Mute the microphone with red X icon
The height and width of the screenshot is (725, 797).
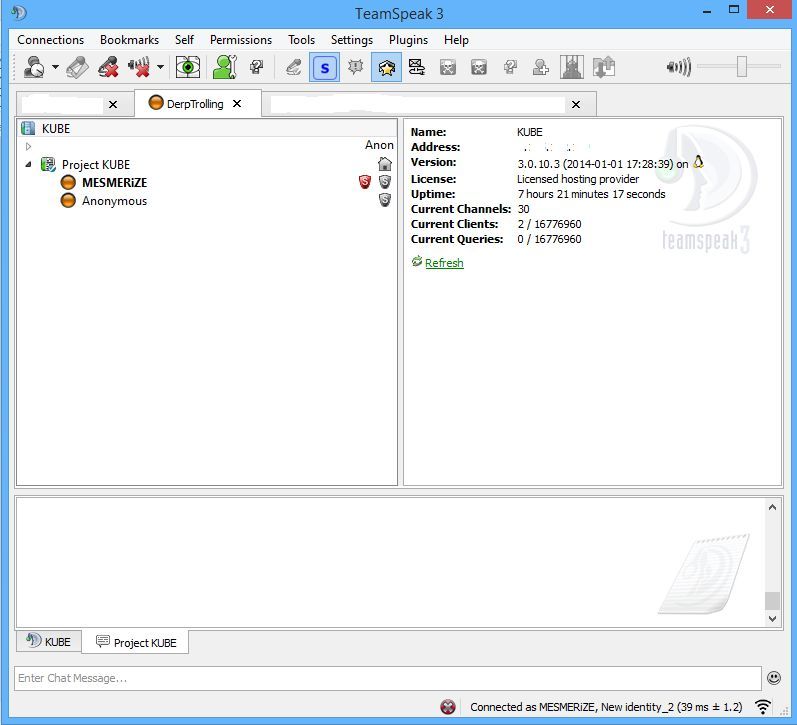[x=108, y=67]
